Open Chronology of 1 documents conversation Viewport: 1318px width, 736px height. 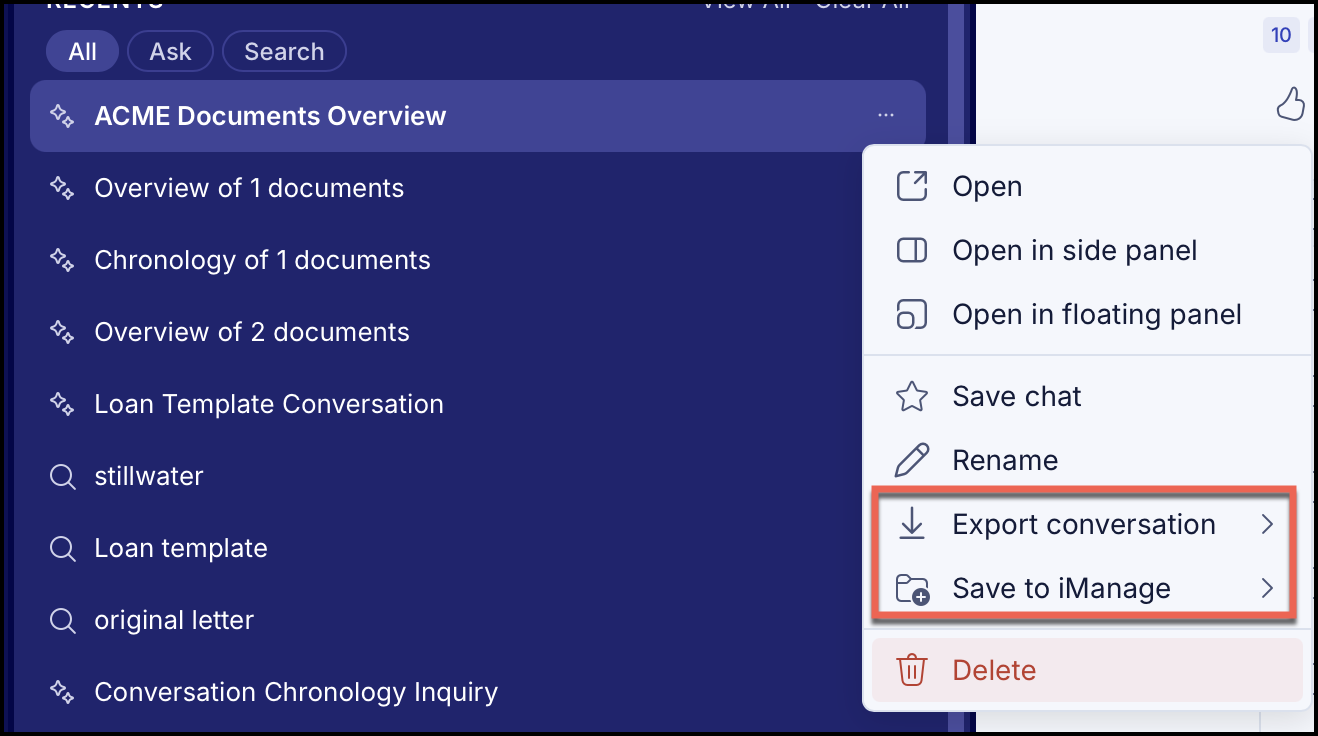point(262,261)
